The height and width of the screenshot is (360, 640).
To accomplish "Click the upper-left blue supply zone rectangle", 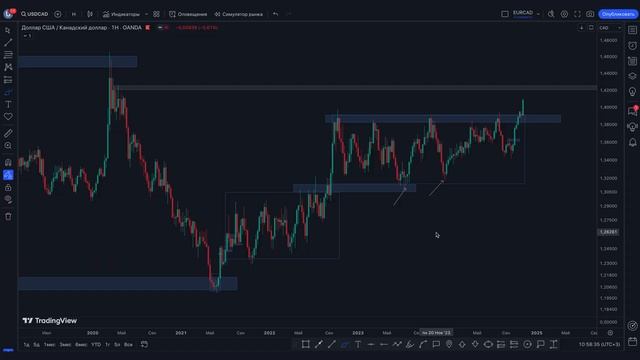I will [x=78, y=62].
